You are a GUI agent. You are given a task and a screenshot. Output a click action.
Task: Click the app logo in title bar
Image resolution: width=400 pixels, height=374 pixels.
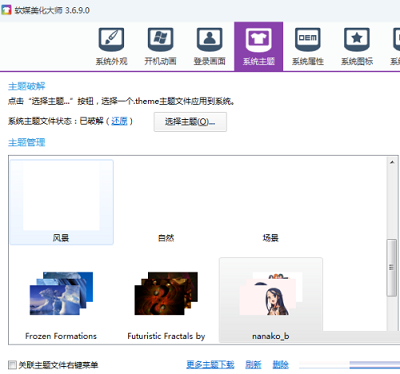tap(6, 10)
